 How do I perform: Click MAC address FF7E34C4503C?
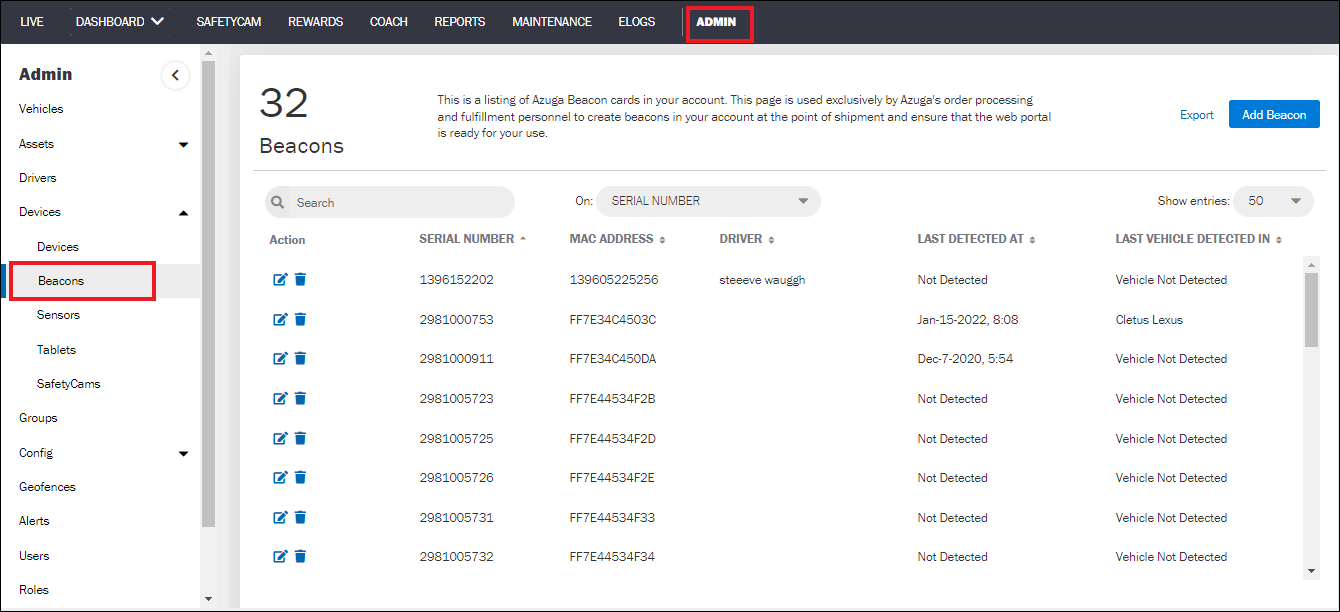click(x=613, y=320)
